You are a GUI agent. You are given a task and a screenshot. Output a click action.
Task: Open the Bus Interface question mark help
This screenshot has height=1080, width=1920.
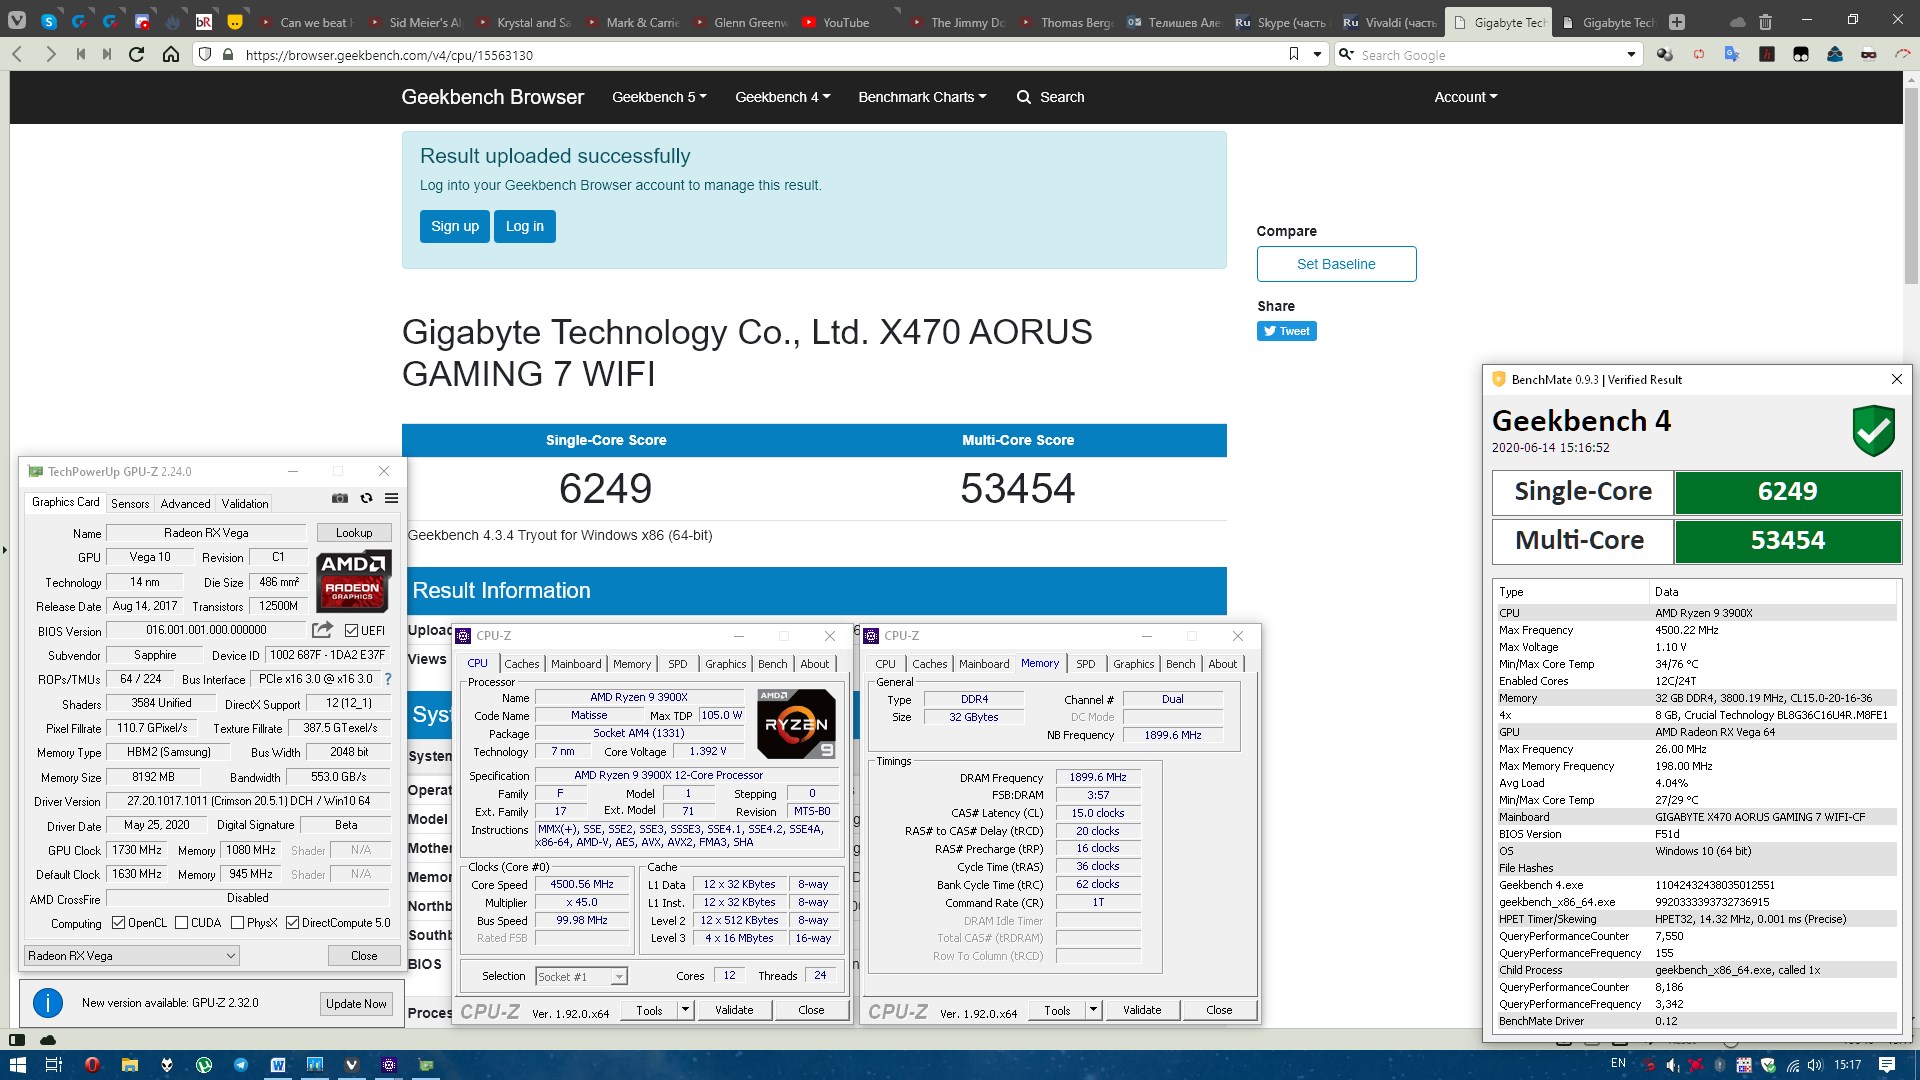(388, 679)
